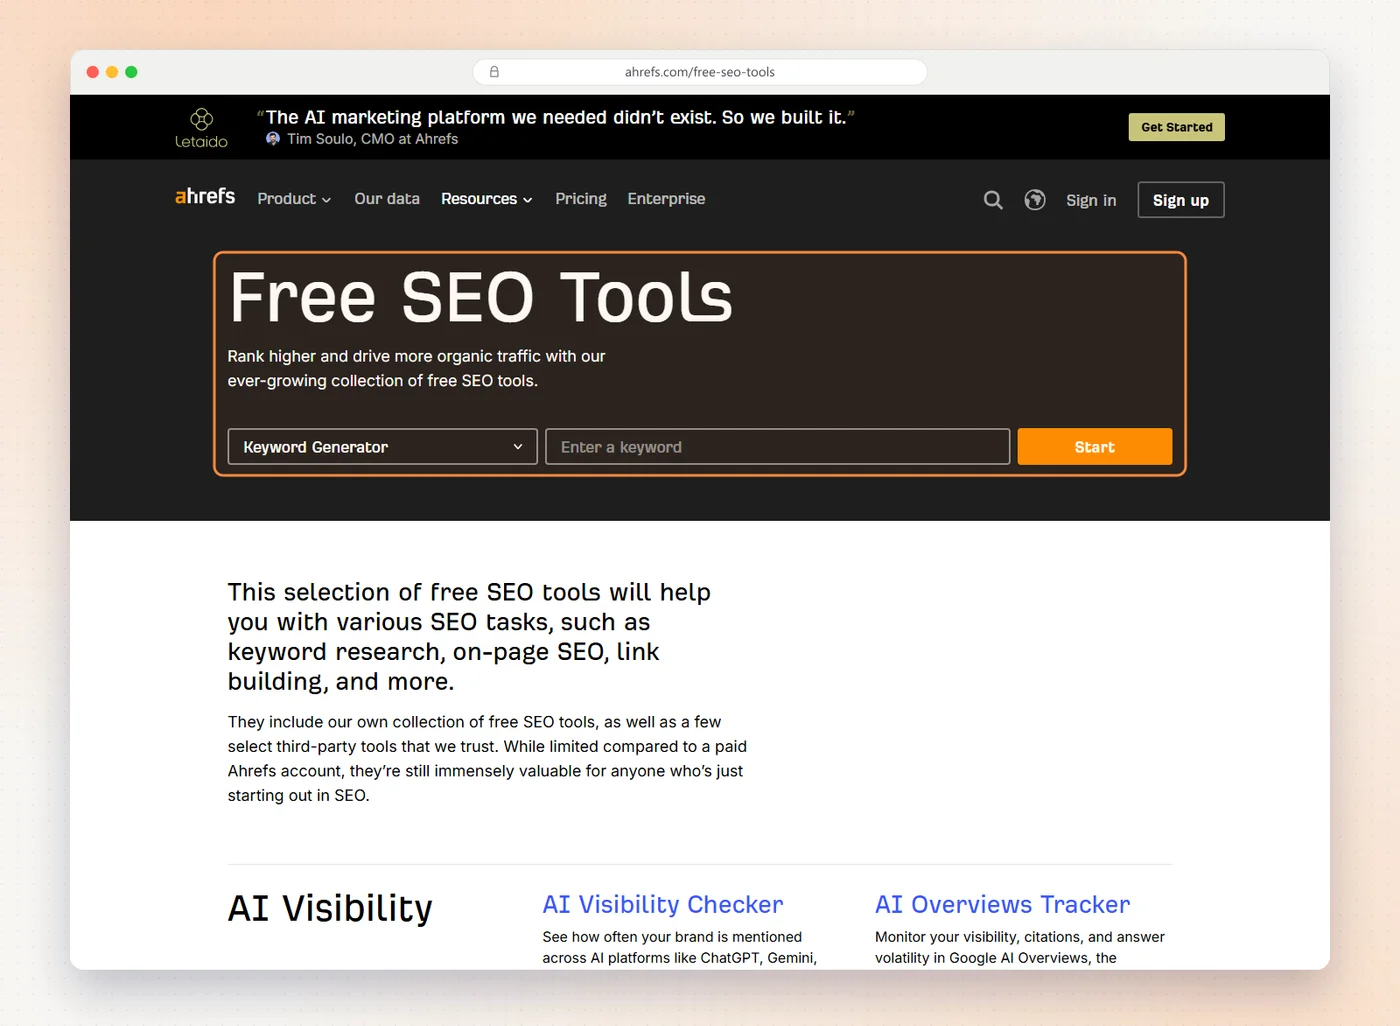1400x1026 pixels.
Task: Click "See how often your brand is mentioned" text
Action: click(x=680, y=947)
